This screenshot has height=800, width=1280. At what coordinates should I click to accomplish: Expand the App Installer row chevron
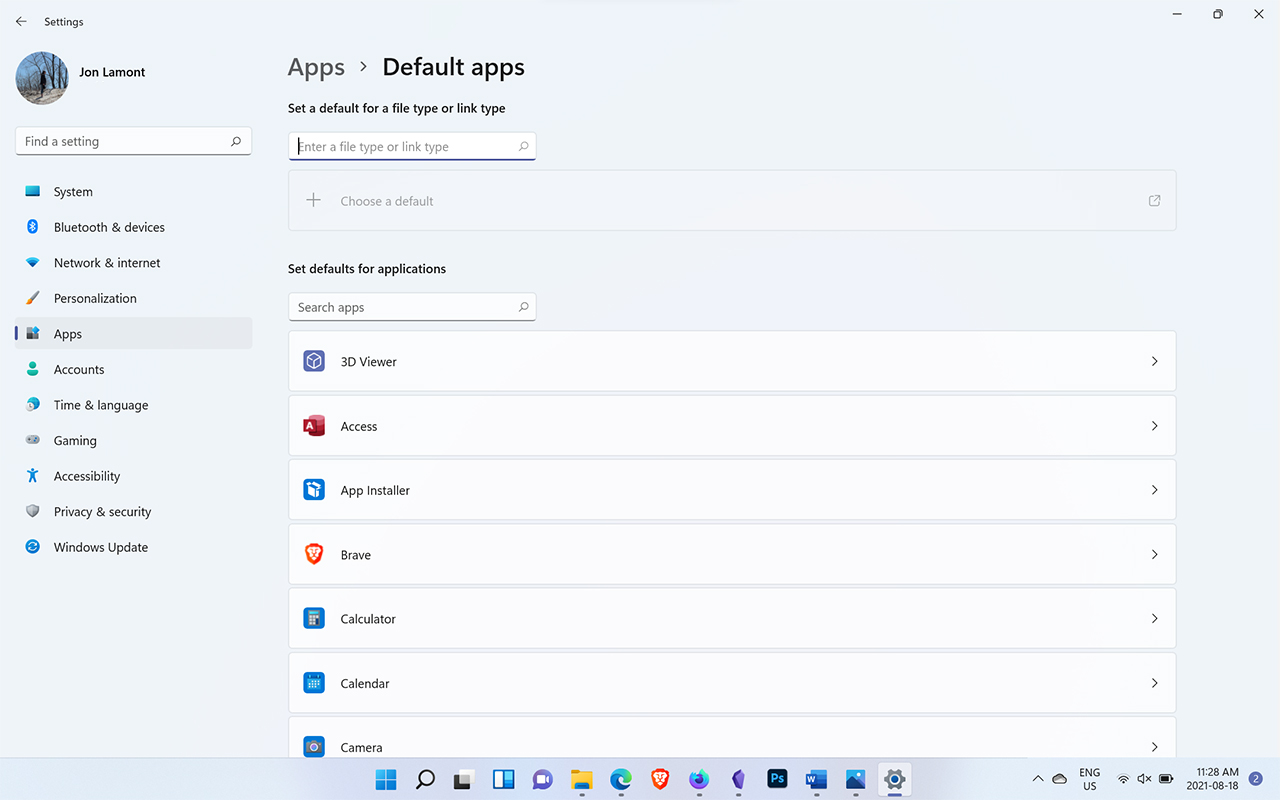(1154, 490)
